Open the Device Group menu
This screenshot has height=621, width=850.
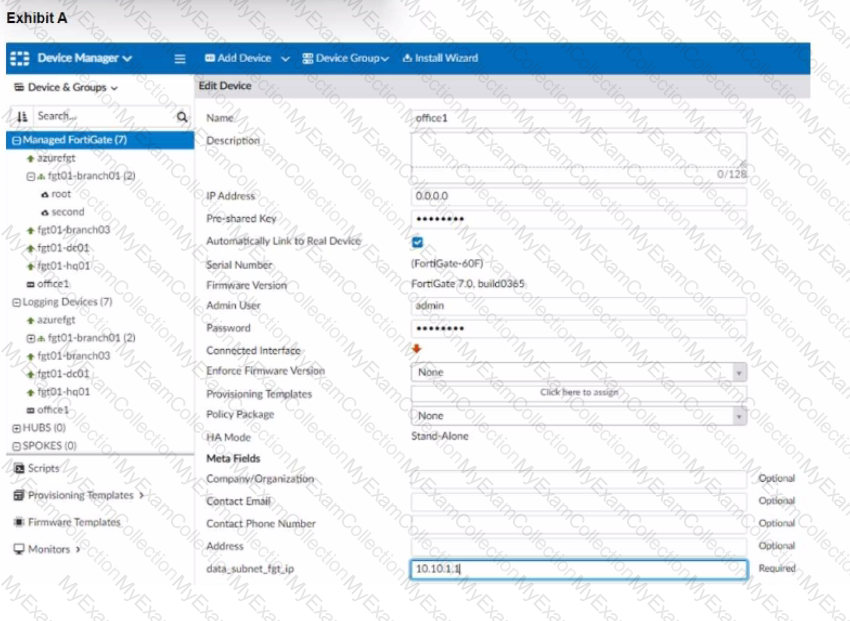(345, 58)
